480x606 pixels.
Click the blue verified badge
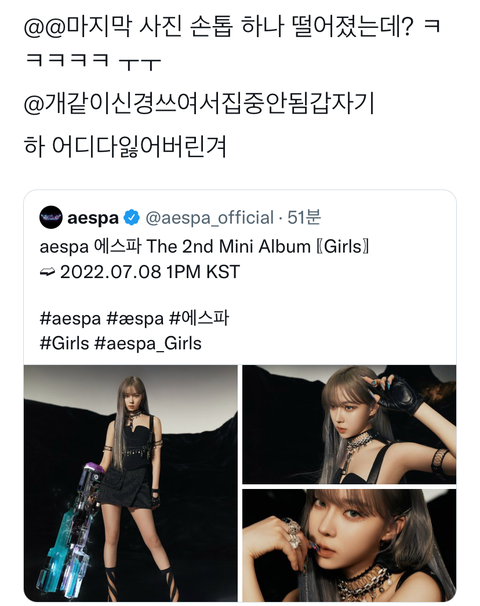(x=131, y=218)
